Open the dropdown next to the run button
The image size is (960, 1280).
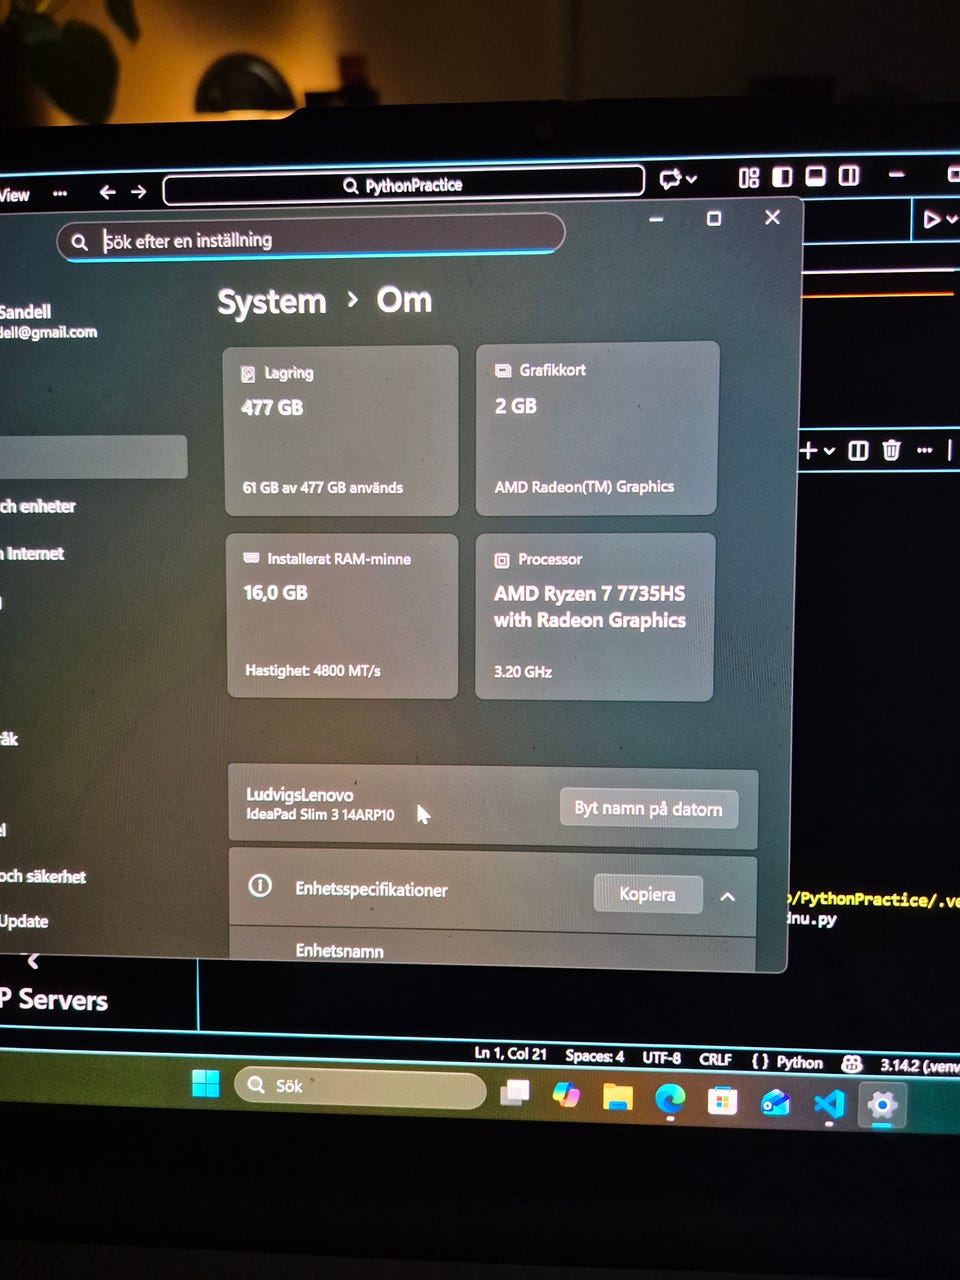click(951, 219)
